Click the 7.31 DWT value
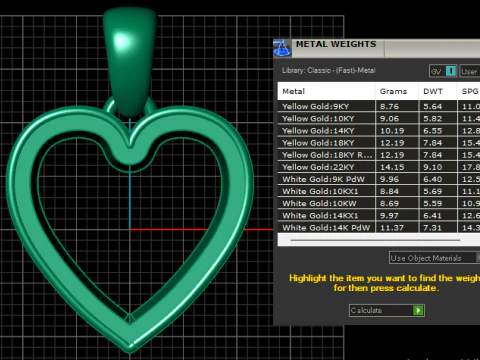 [433, 228]
